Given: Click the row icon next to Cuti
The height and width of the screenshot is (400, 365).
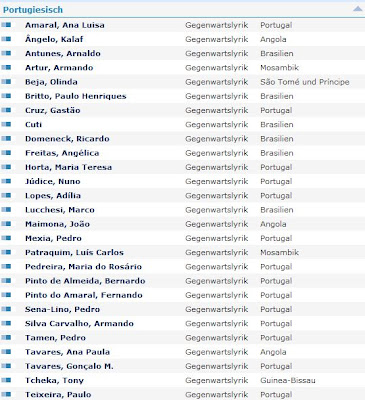Looking at the screenshot, I should coord(6,124).
